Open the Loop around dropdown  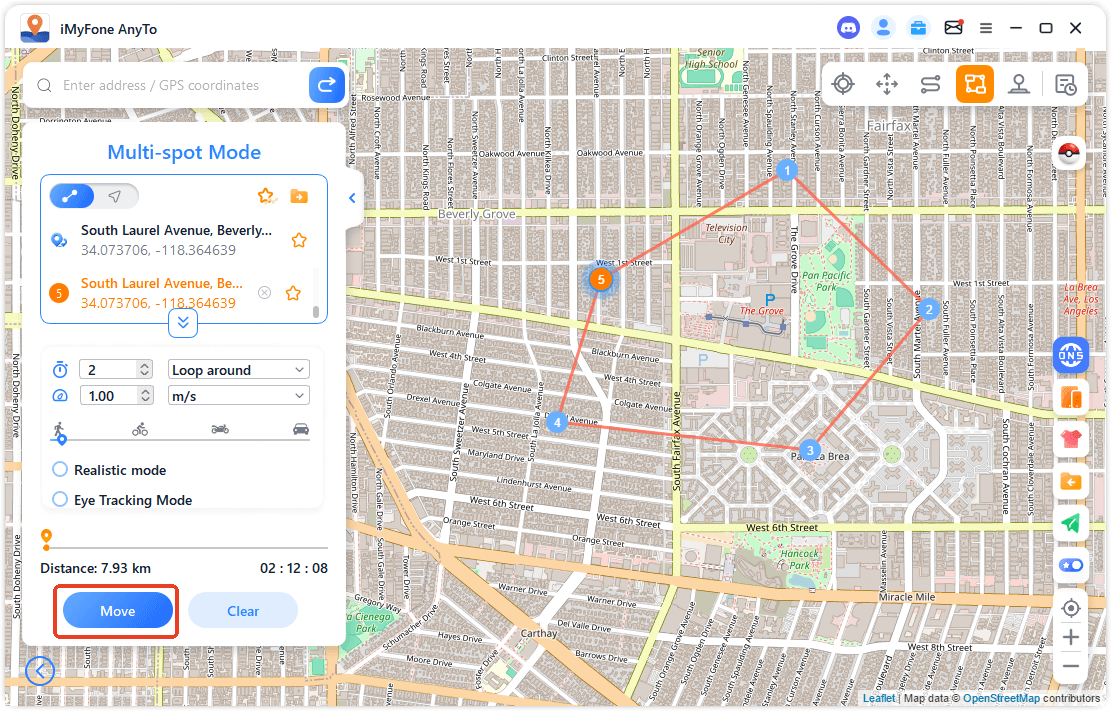[239, 370]
